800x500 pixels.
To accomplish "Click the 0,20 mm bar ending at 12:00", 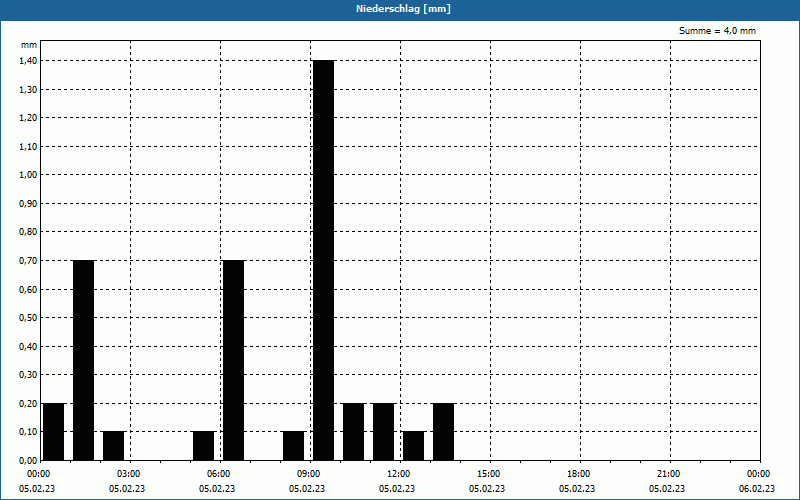I will pyautogui.click(x=384, y=432).
